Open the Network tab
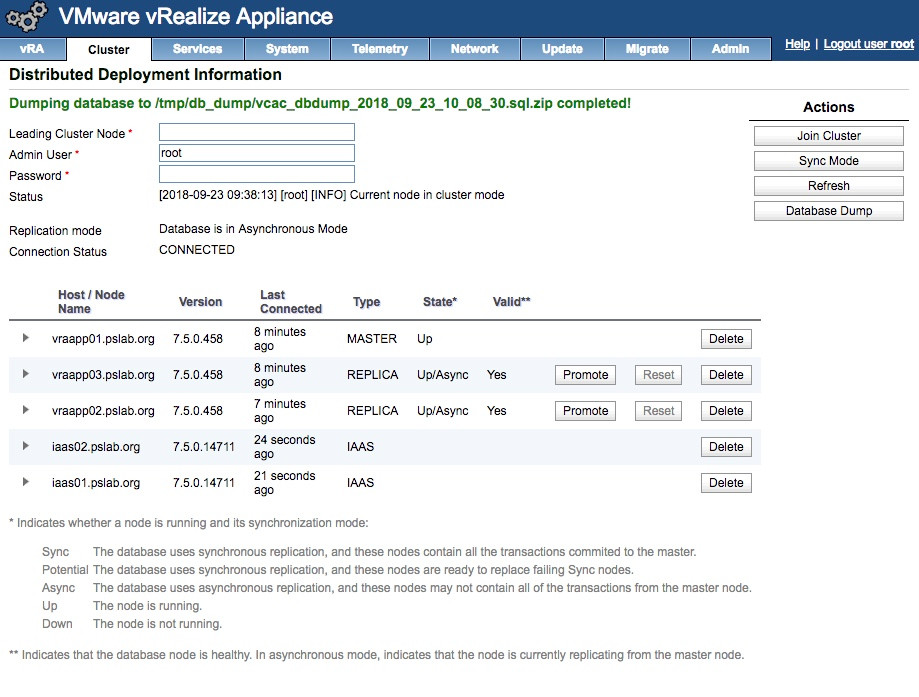919x697 pixels. click(475, 49)
